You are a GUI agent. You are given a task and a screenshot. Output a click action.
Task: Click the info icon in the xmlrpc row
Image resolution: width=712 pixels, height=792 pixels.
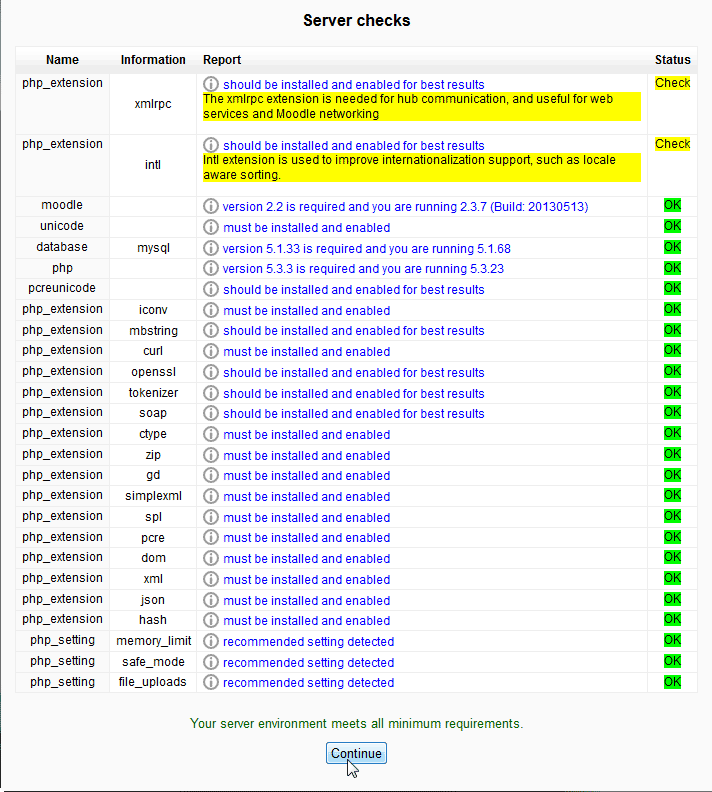(210, 85)
